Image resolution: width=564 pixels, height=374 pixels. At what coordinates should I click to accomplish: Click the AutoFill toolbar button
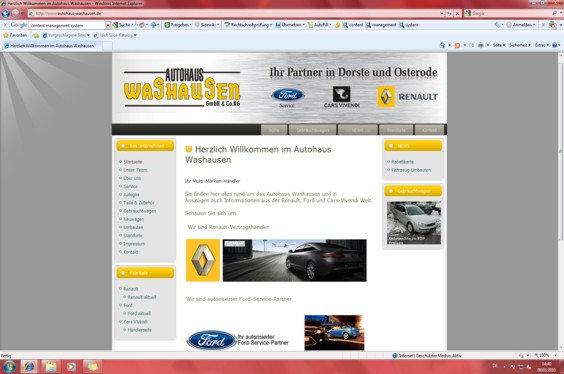coord(319,25)
